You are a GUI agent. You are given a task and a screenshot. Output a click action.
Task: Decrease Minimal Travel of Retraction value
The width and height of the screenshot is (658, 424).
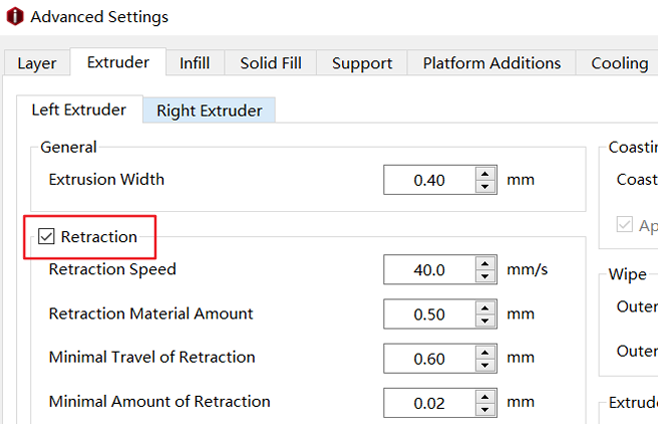click(485, 365)
